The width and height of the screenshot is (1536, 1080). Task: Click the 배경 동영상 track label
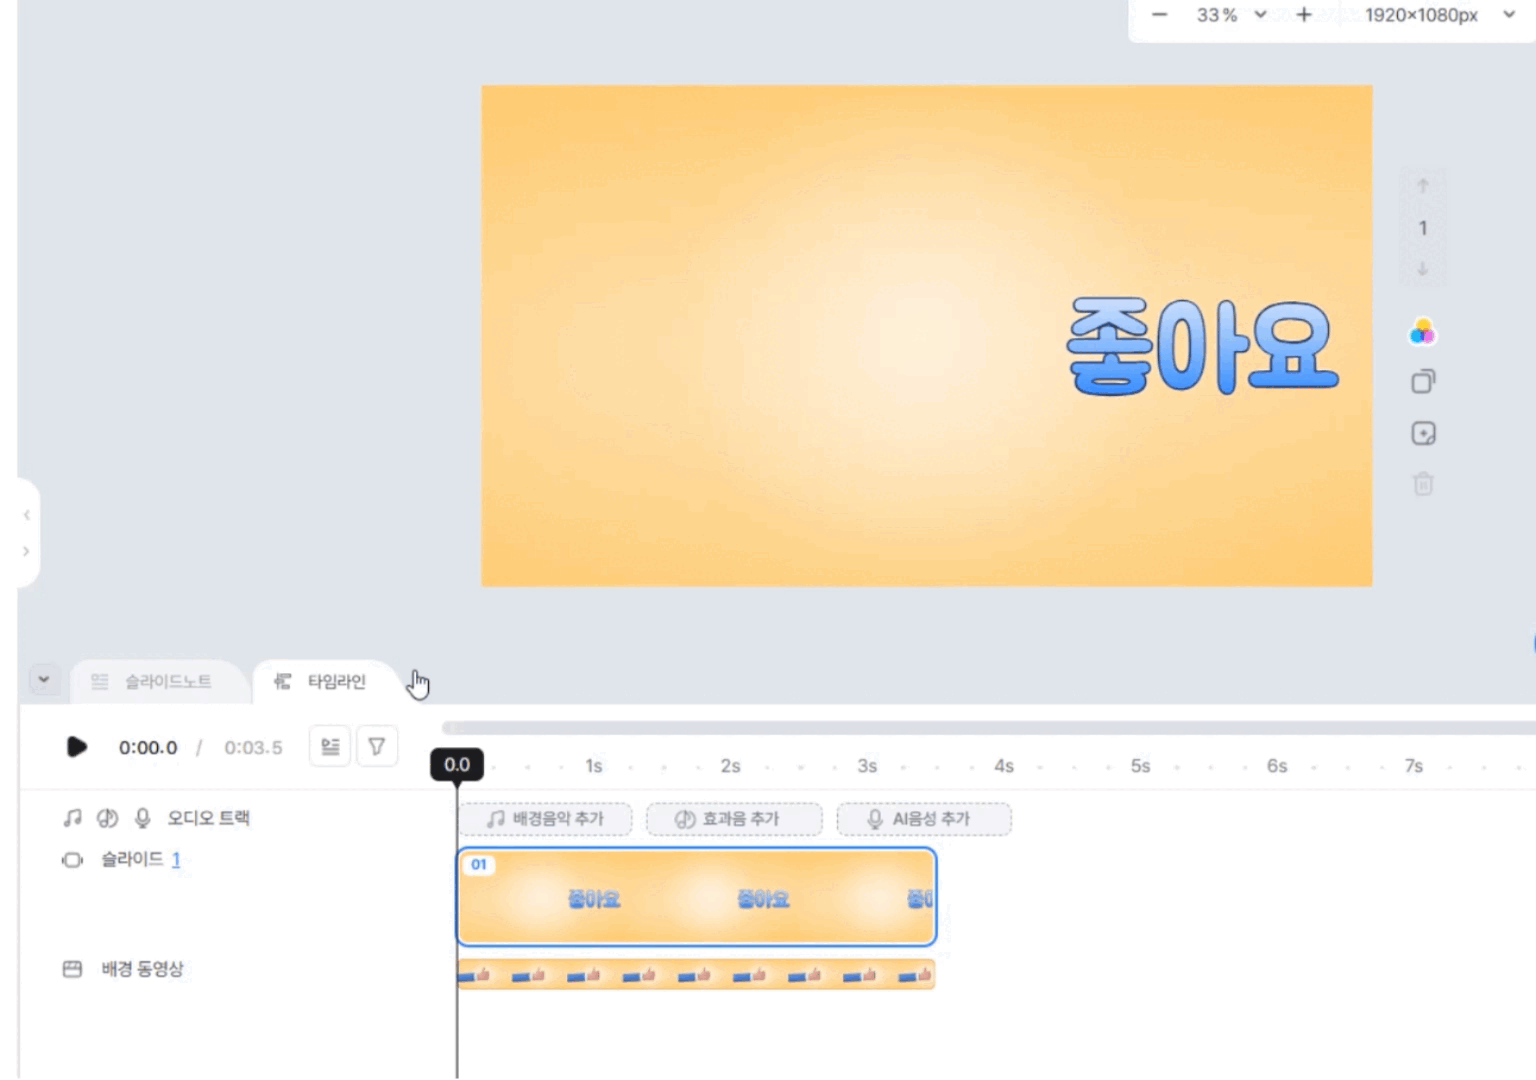click(x=143, y=969)
